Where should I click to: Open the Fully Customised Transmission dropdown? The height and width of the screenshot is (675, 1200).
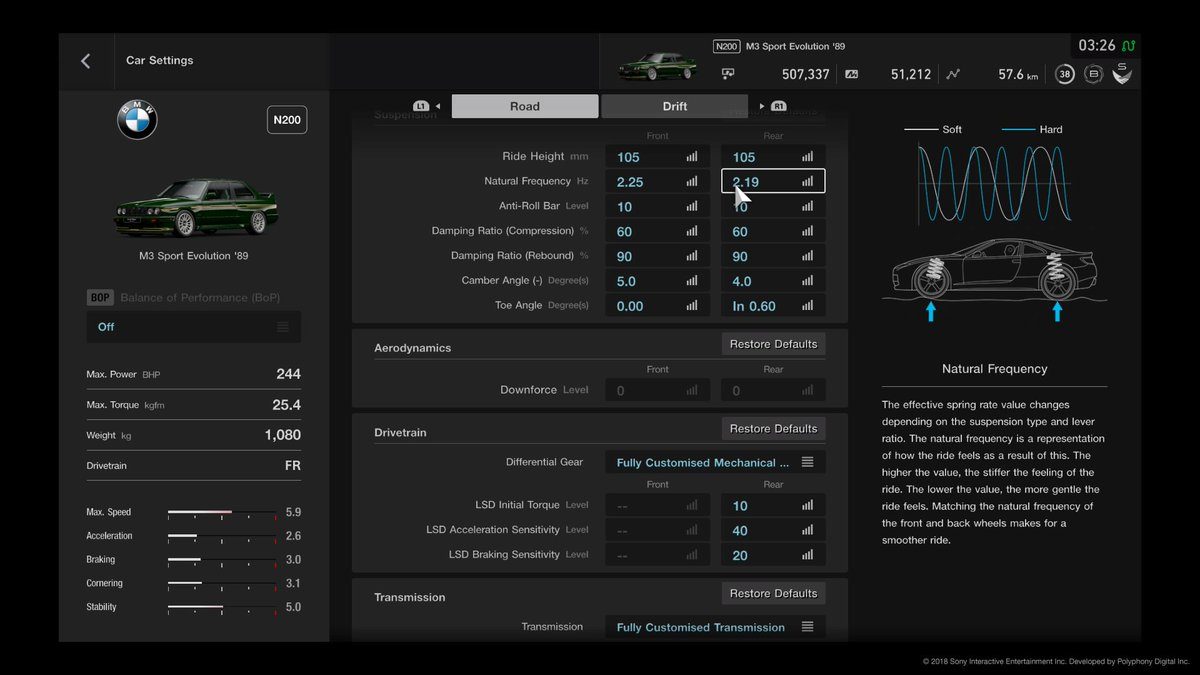715,627
